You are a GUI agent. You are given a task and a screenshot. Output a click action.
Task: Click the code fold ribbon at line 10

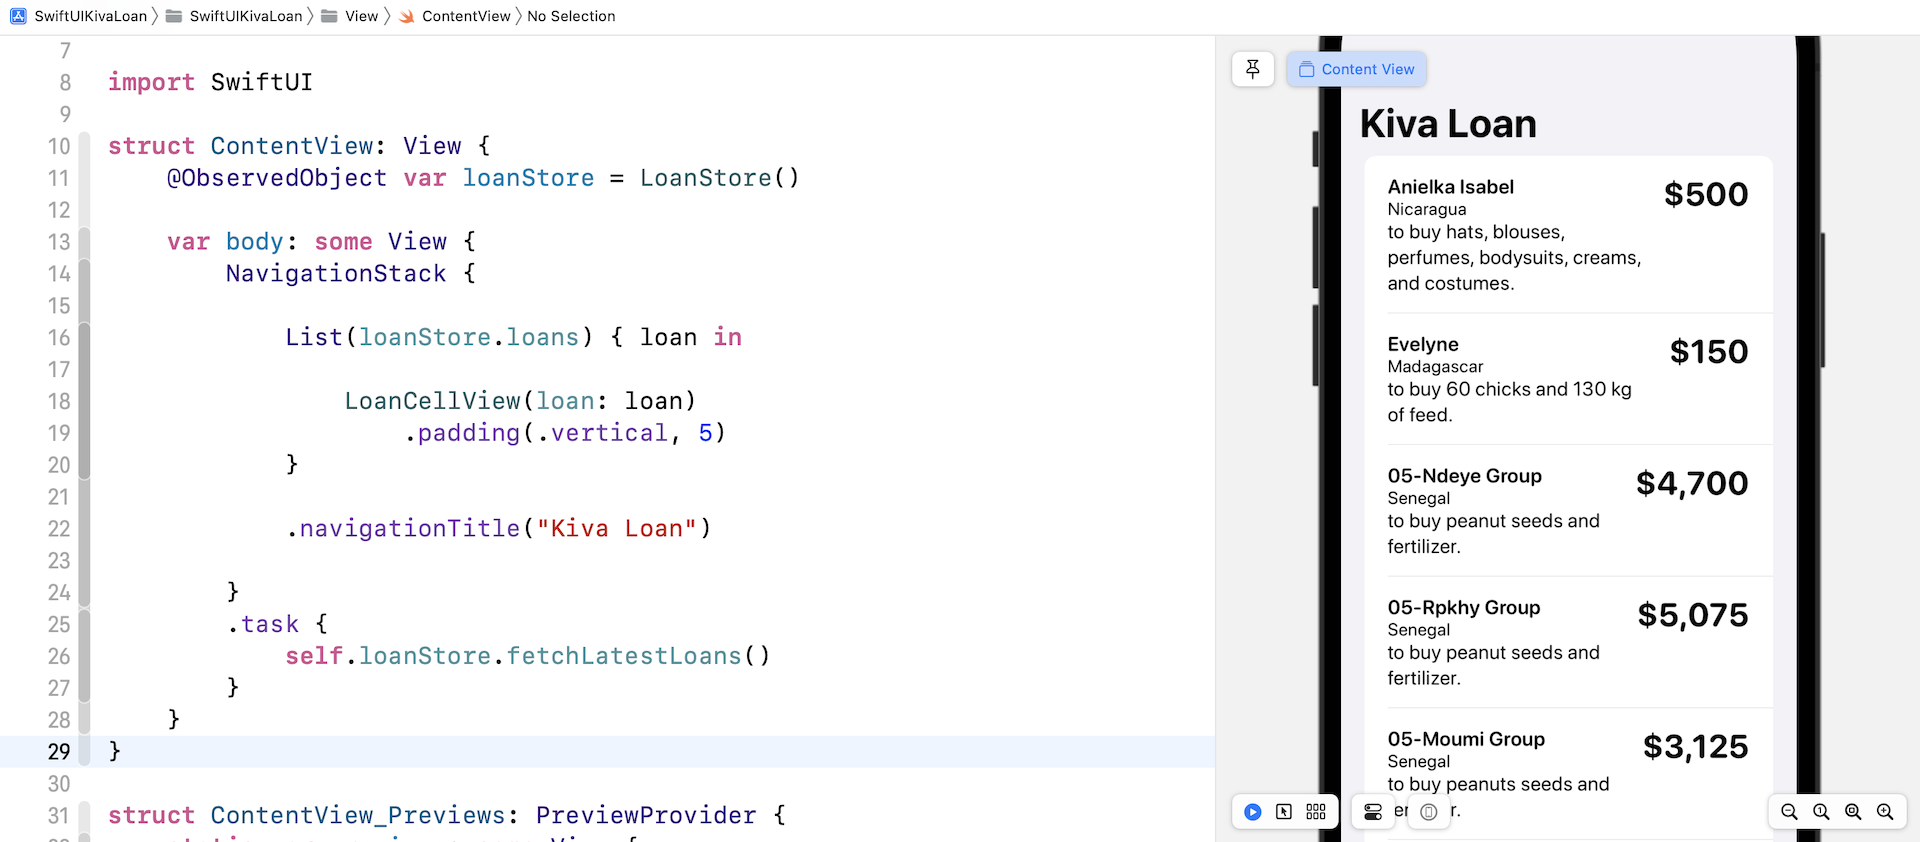(x=84, y=146)
